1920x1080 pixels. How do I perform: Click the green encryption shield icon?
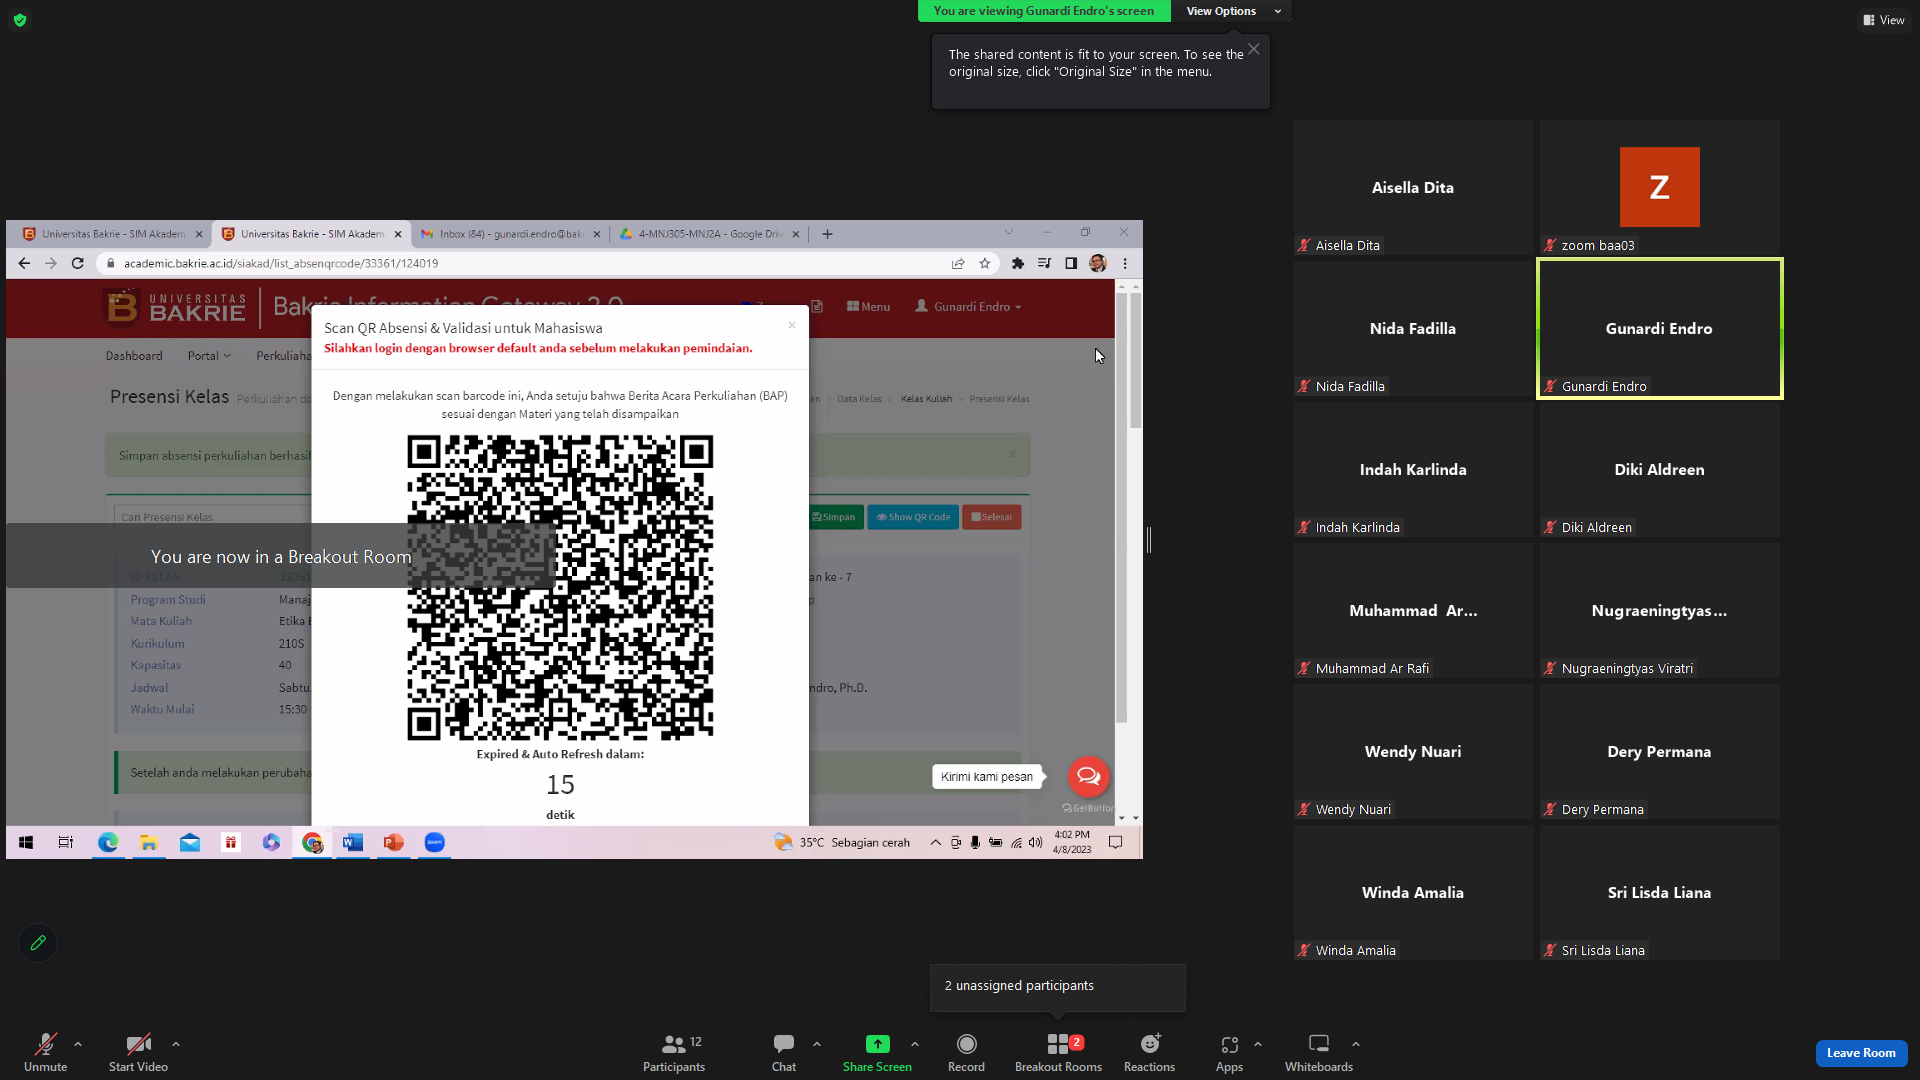coord(20,20)
